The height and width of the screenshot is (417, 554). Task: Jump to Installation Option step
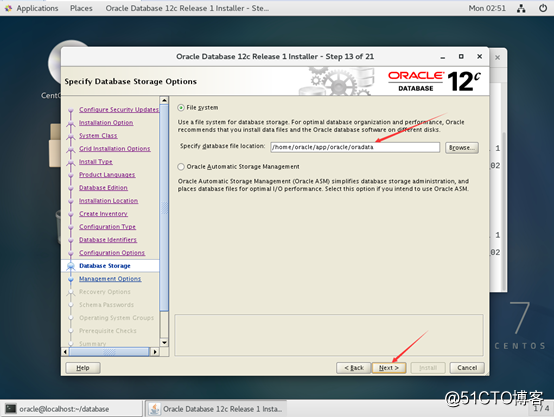pyautogui.click(x=106, y=123)
